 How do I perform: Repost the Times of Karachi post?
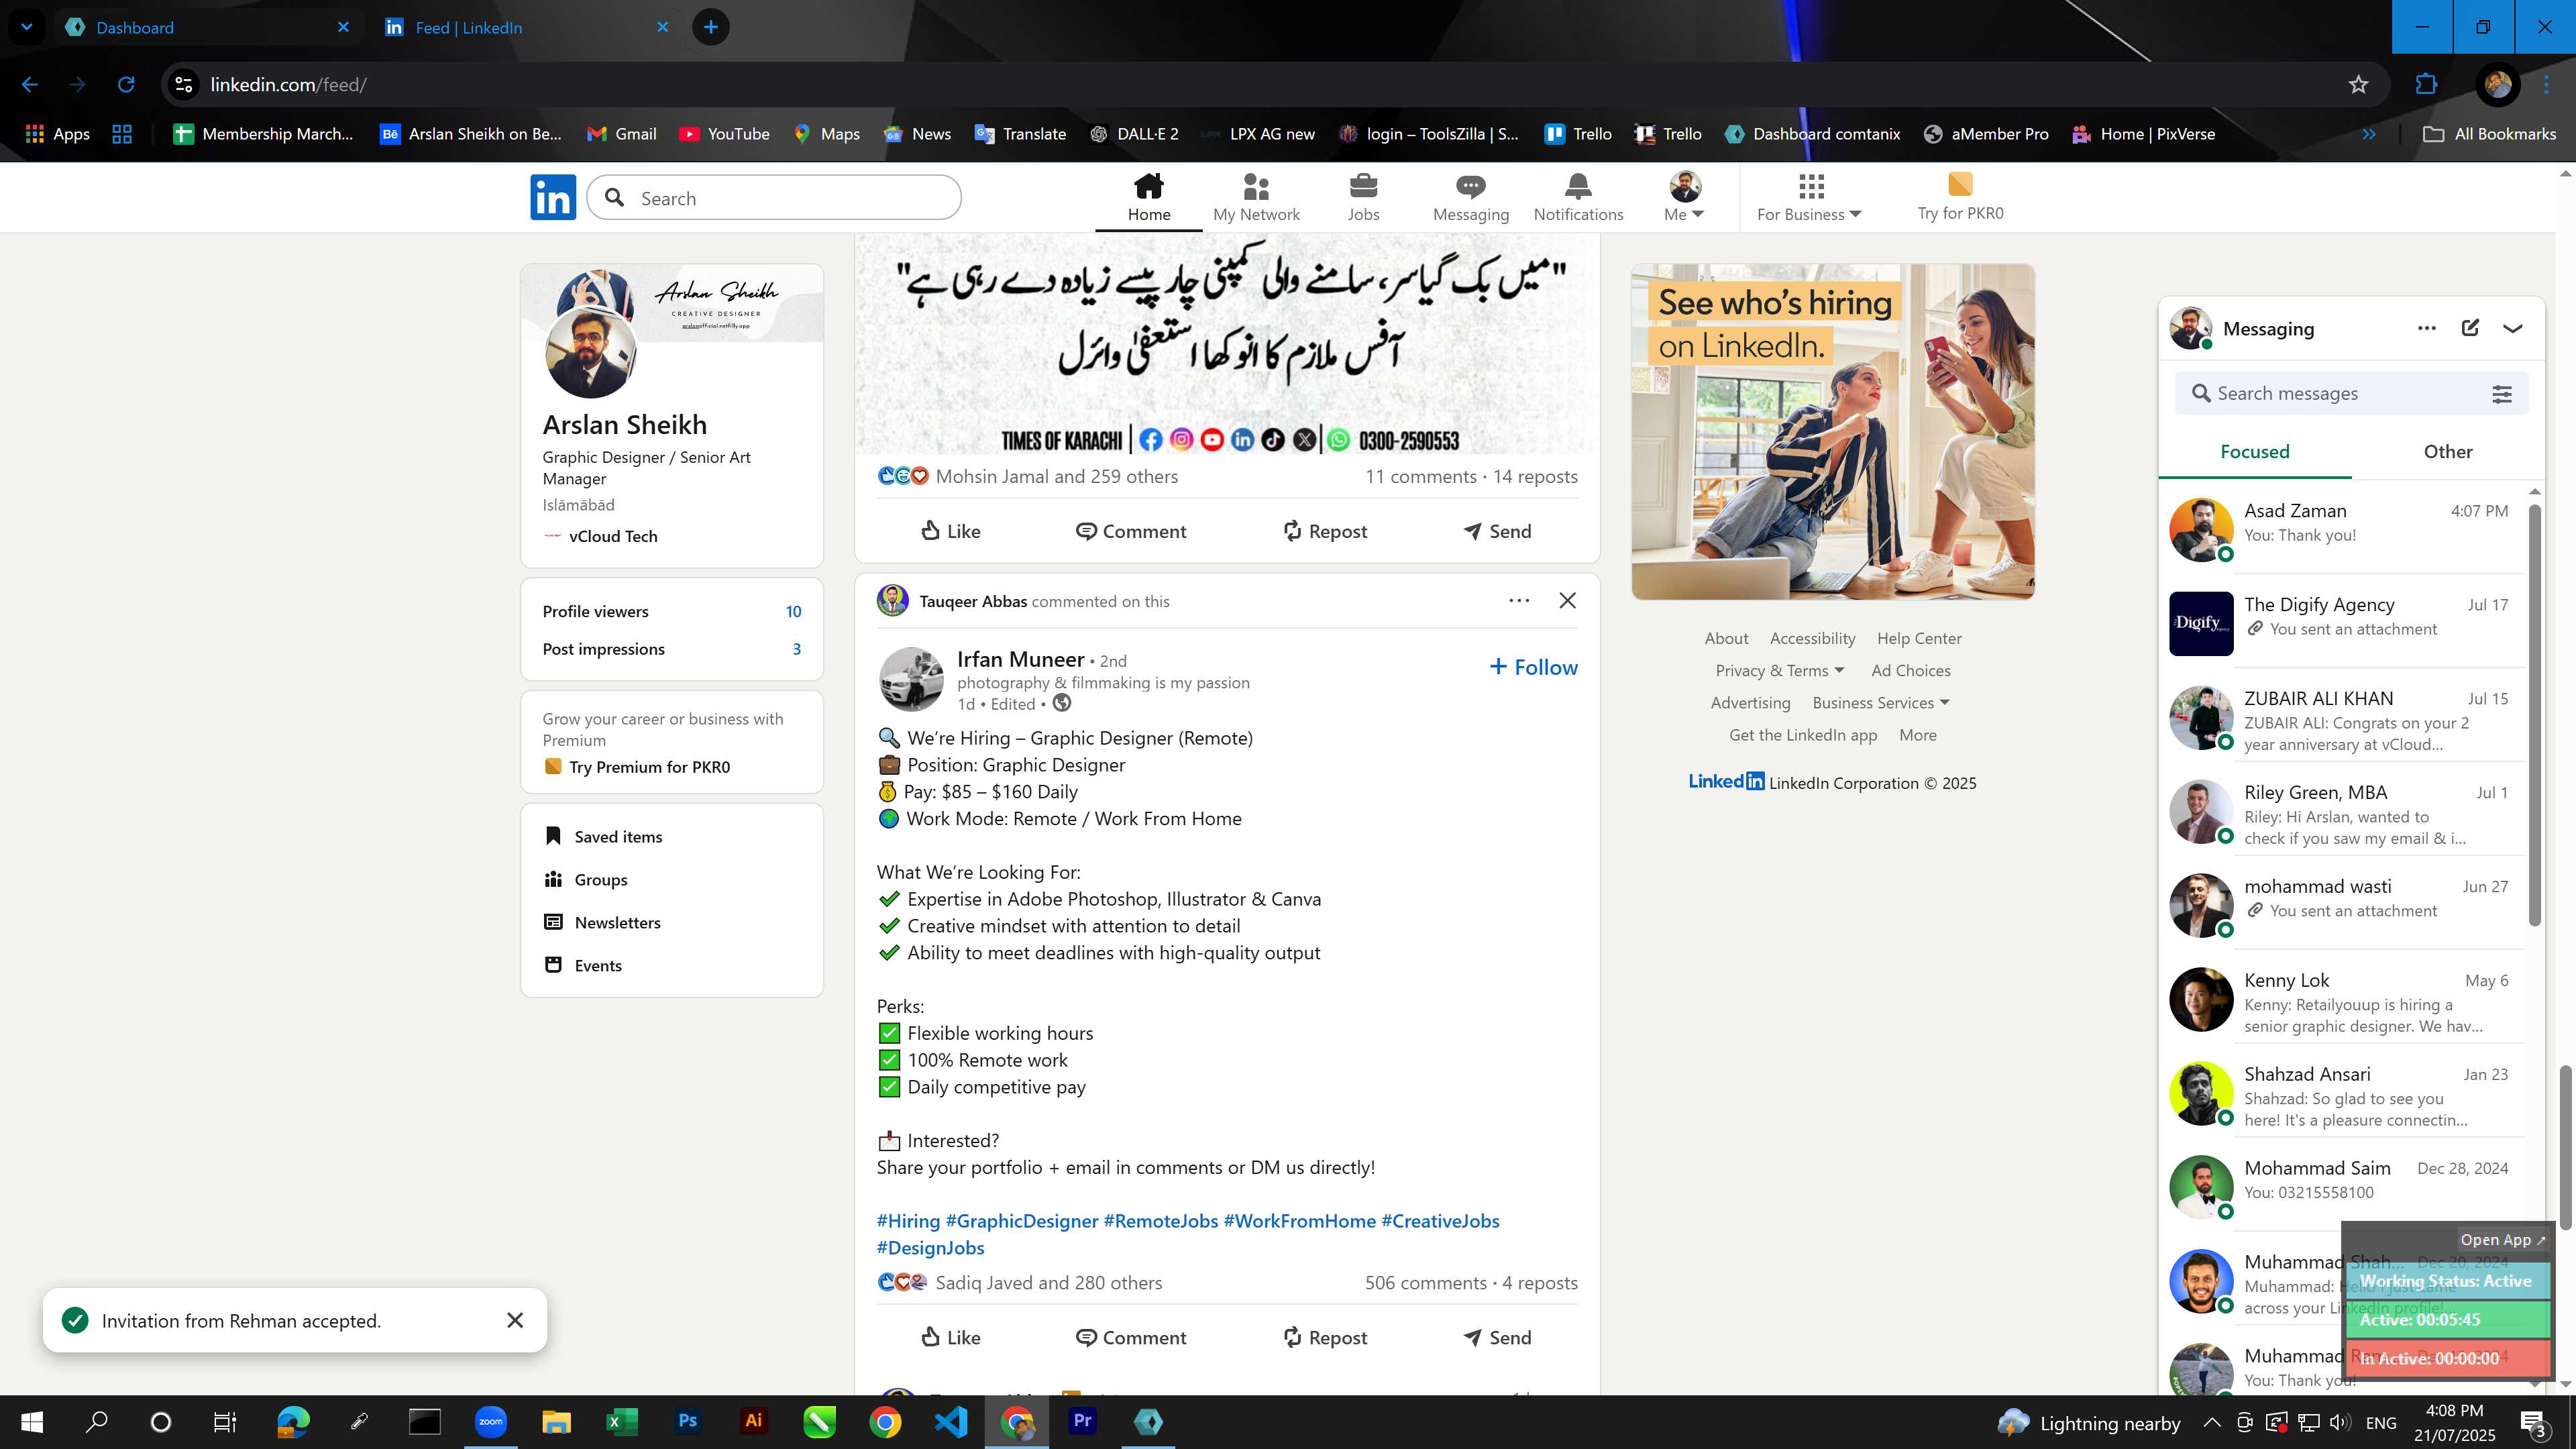coord(1324,532)
